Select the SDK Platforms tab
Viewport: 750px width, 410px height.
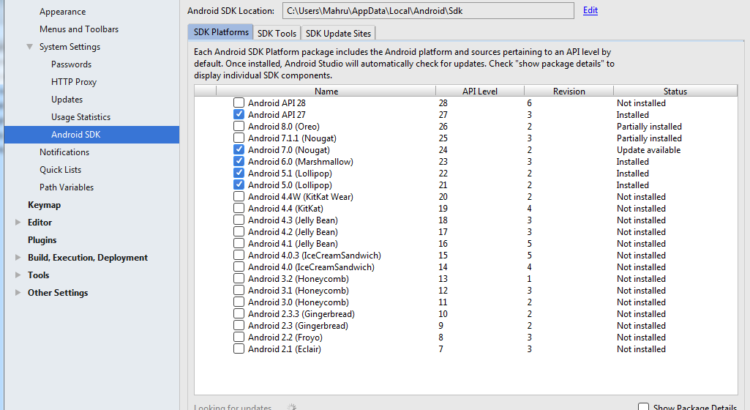pyautogui.click(x=219, y=33)
